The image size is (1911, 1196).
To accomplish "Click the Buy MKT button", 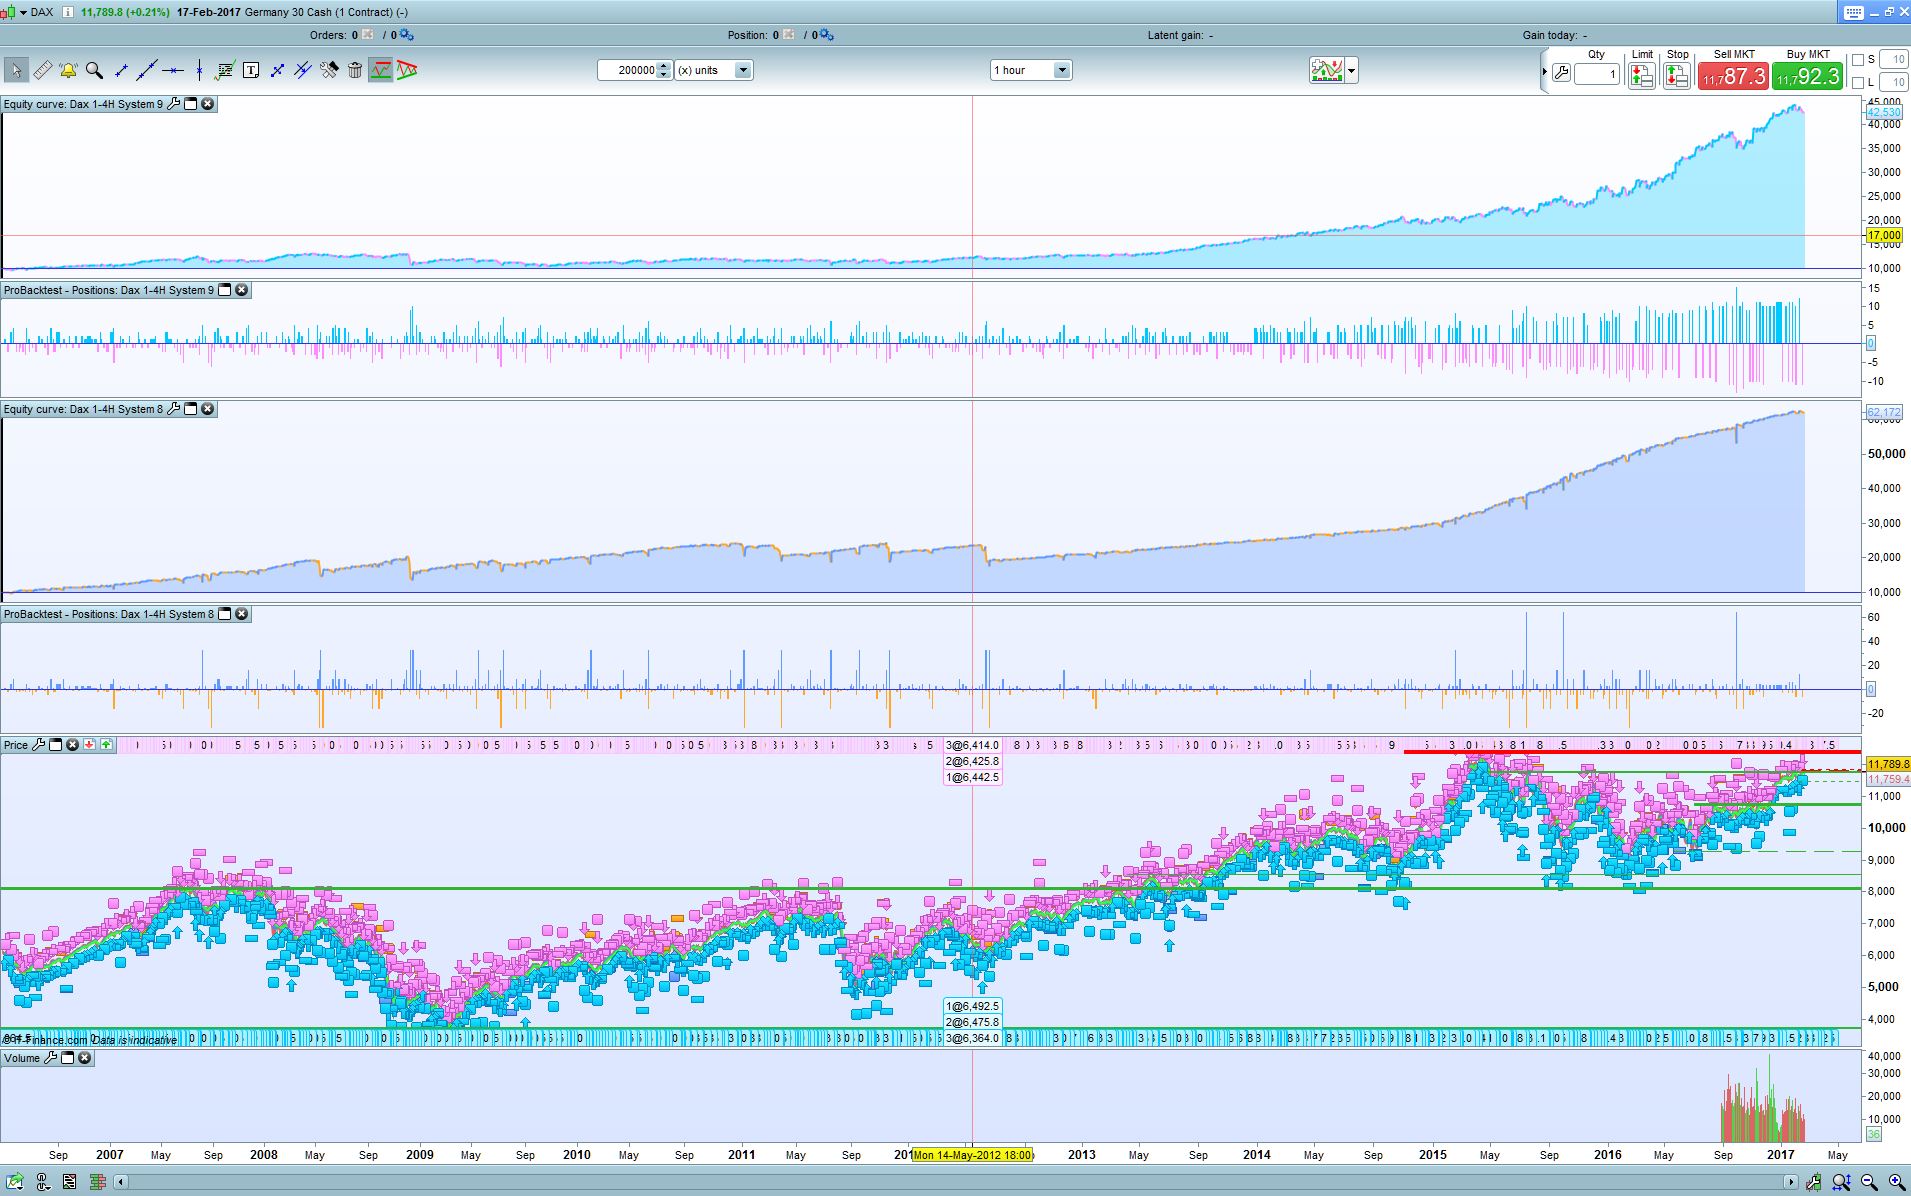I will click(x=1807, y=76).
